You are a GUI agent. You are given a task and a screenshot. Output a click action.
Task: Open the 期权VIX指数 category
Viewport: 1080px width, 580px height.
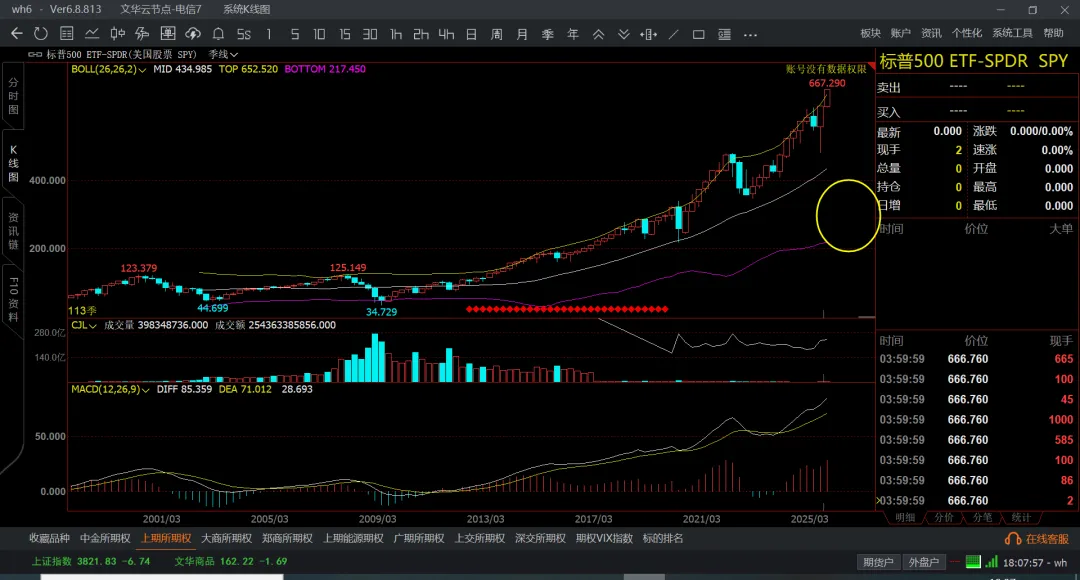tap(604, 539)
